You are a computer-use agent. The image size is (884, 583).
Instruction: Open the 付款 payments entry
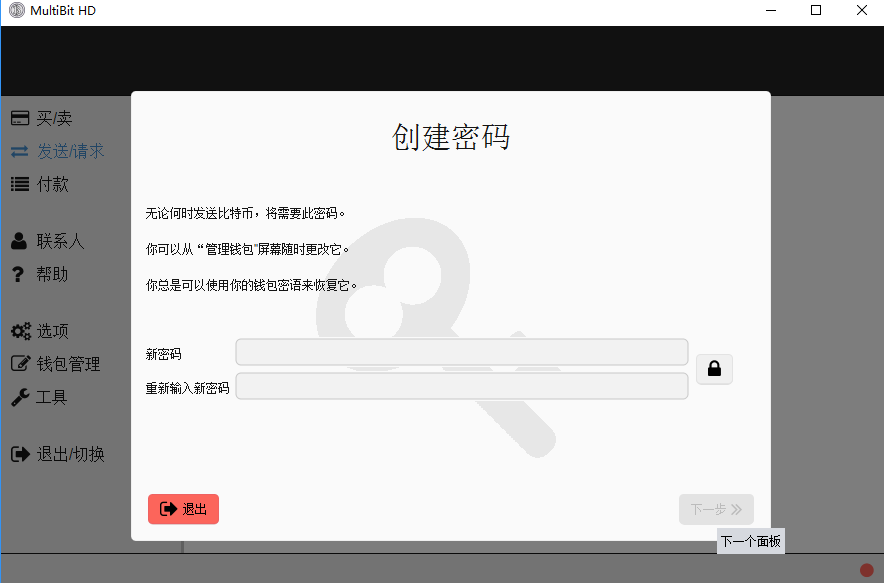[52, 184]
